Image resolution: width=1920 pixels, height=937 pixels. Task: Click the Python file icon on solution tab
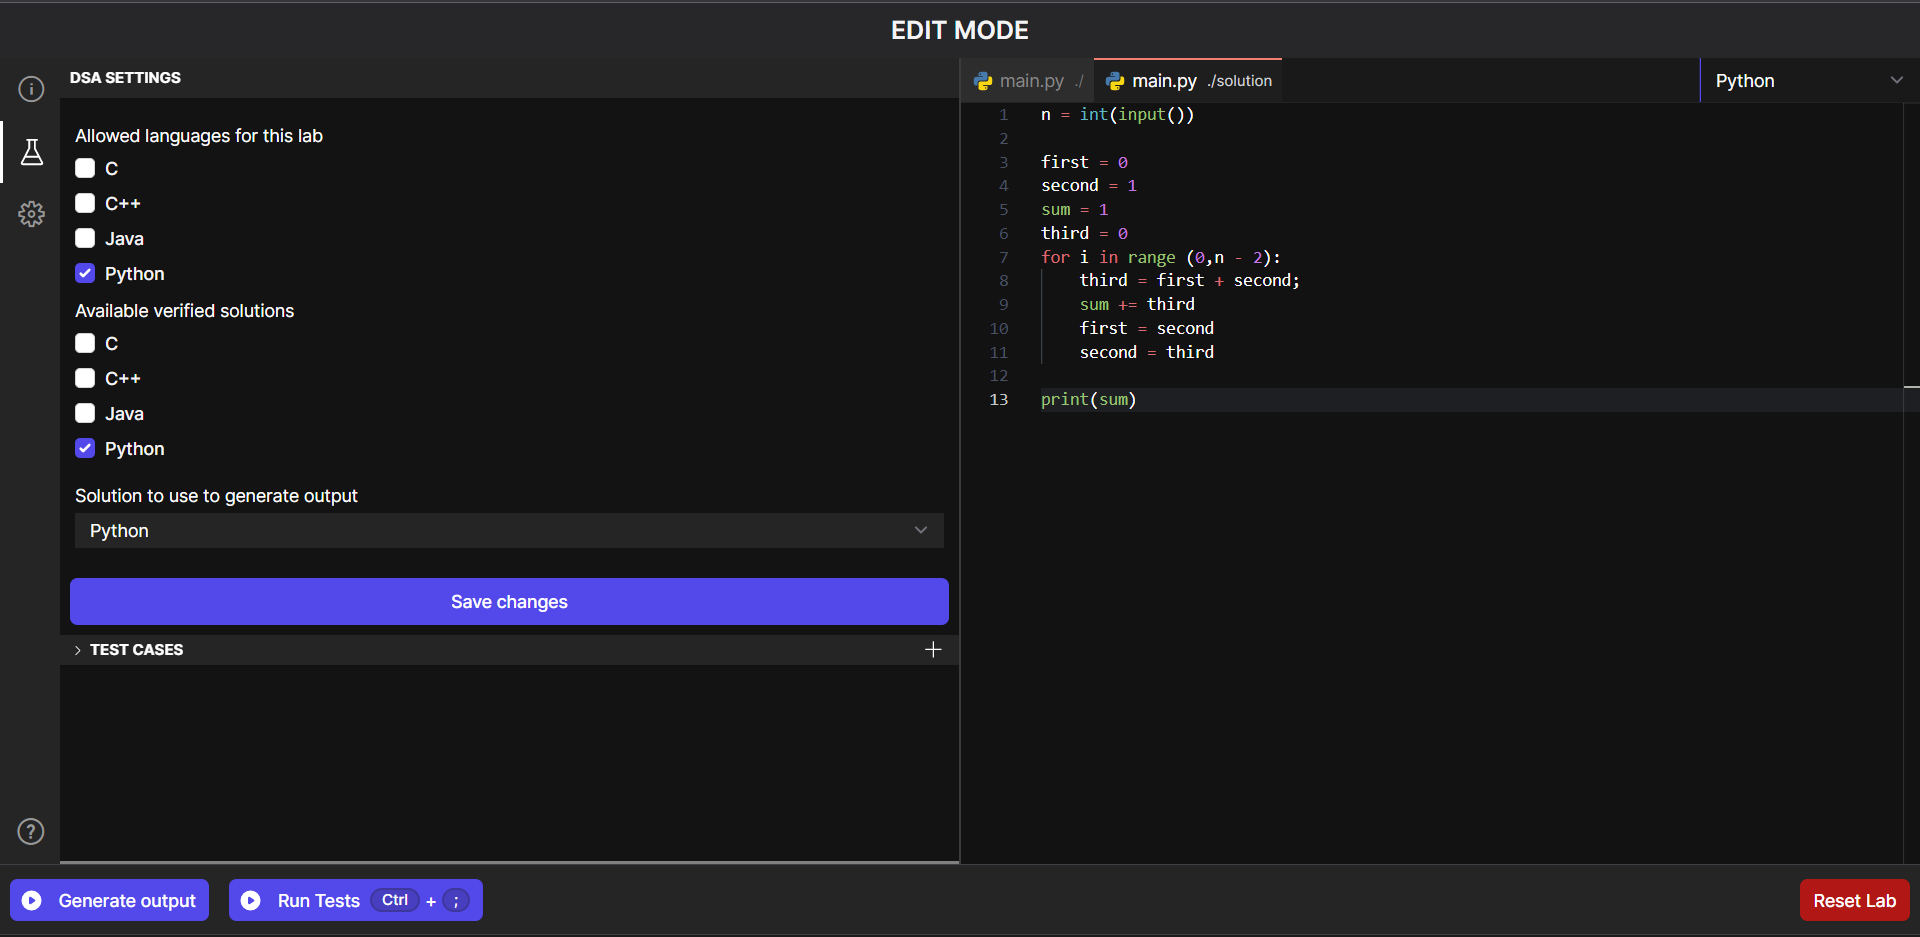[1115, 82]
